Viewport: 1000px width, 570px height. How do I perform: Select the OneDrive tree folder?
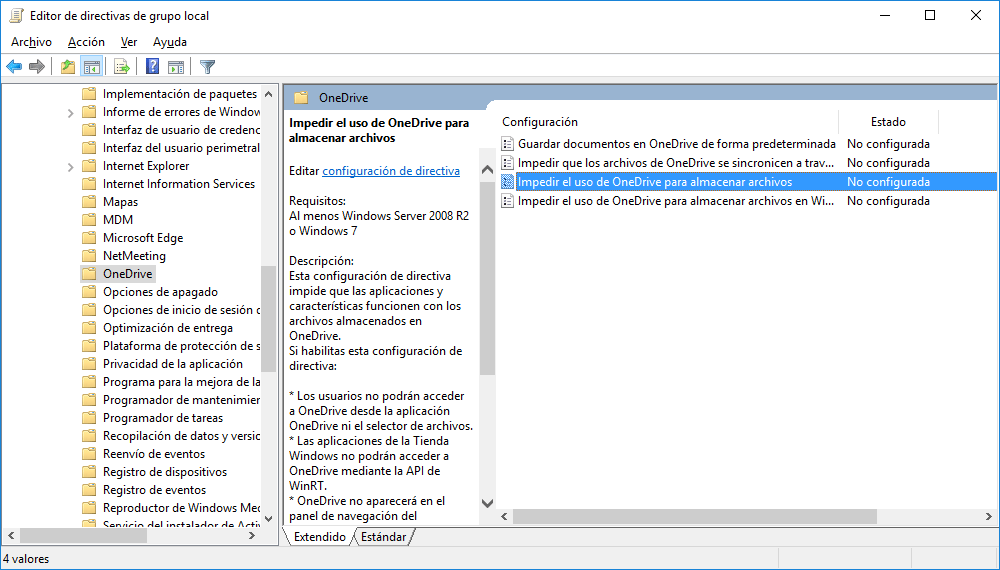[x=128, y=274]
